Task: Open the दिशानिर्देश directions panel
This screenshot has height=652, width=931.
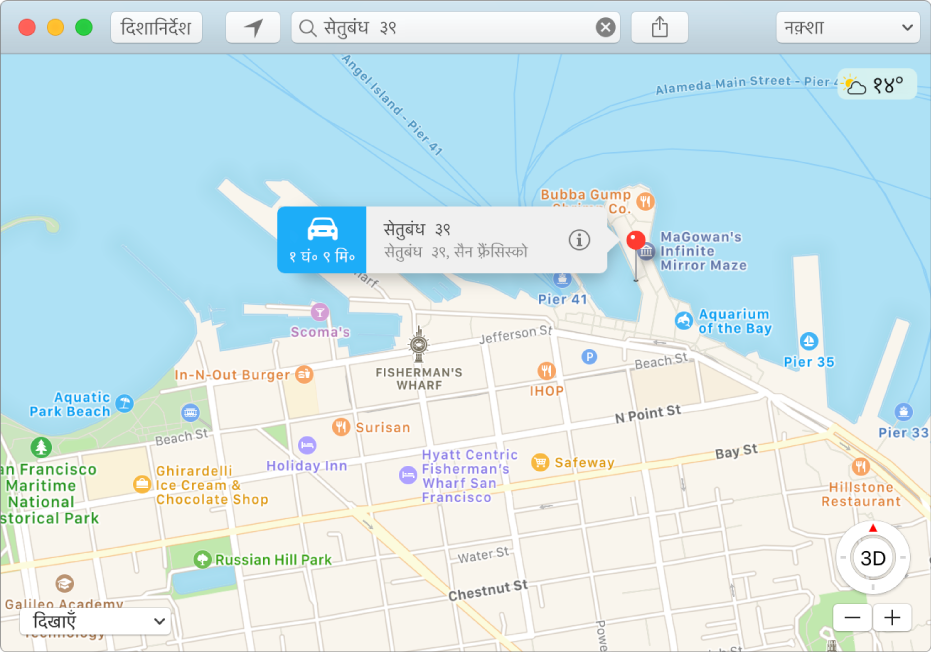Action: coord(156,27)
